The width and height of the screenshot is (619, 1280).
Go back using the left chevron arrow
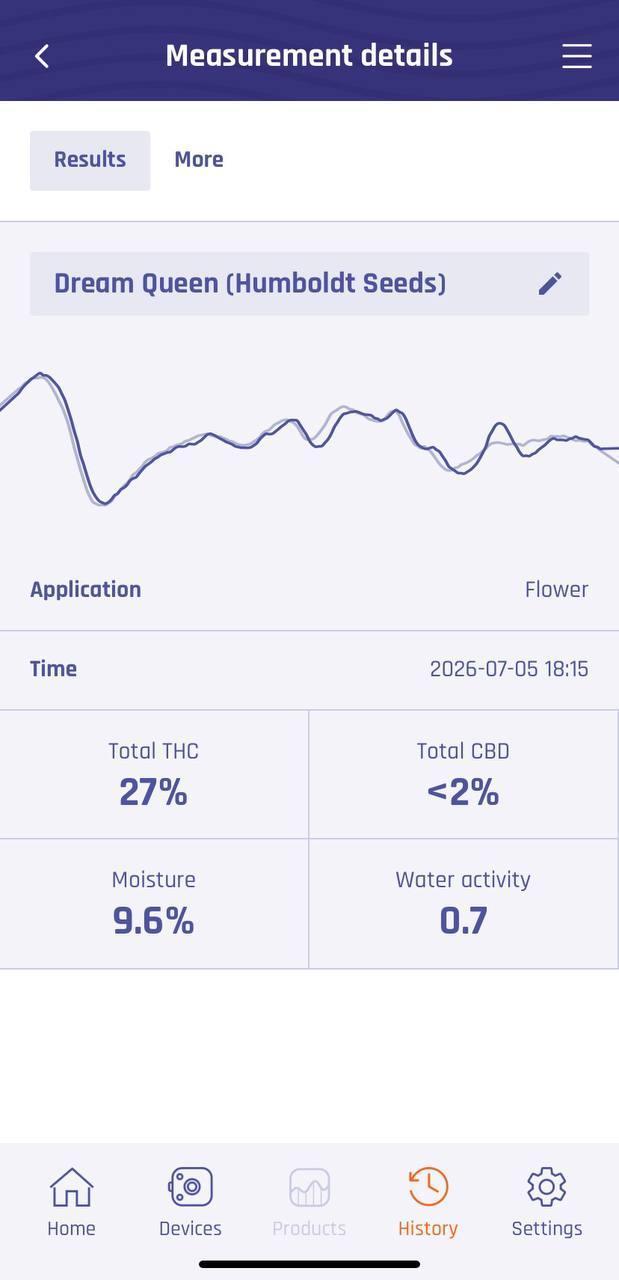point(42,56)
